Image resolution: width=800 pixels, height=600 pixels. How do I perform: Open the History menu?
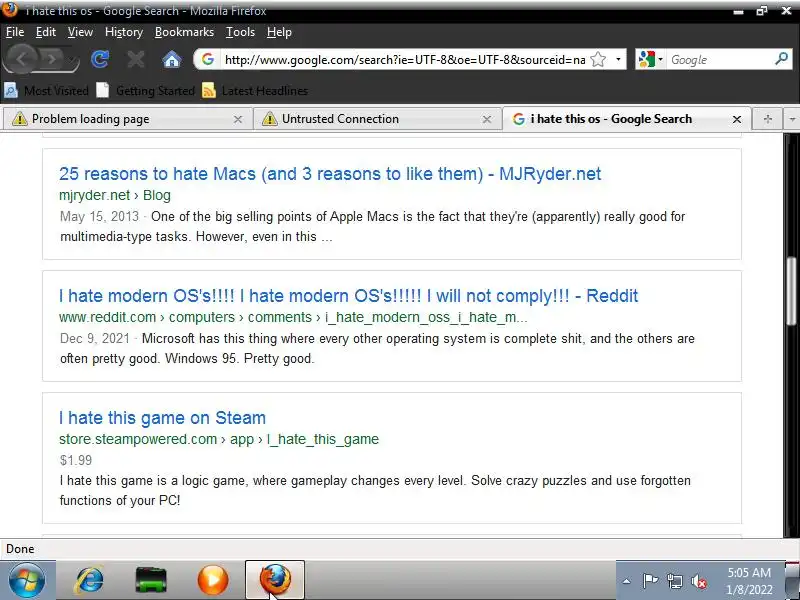point(123,32)
